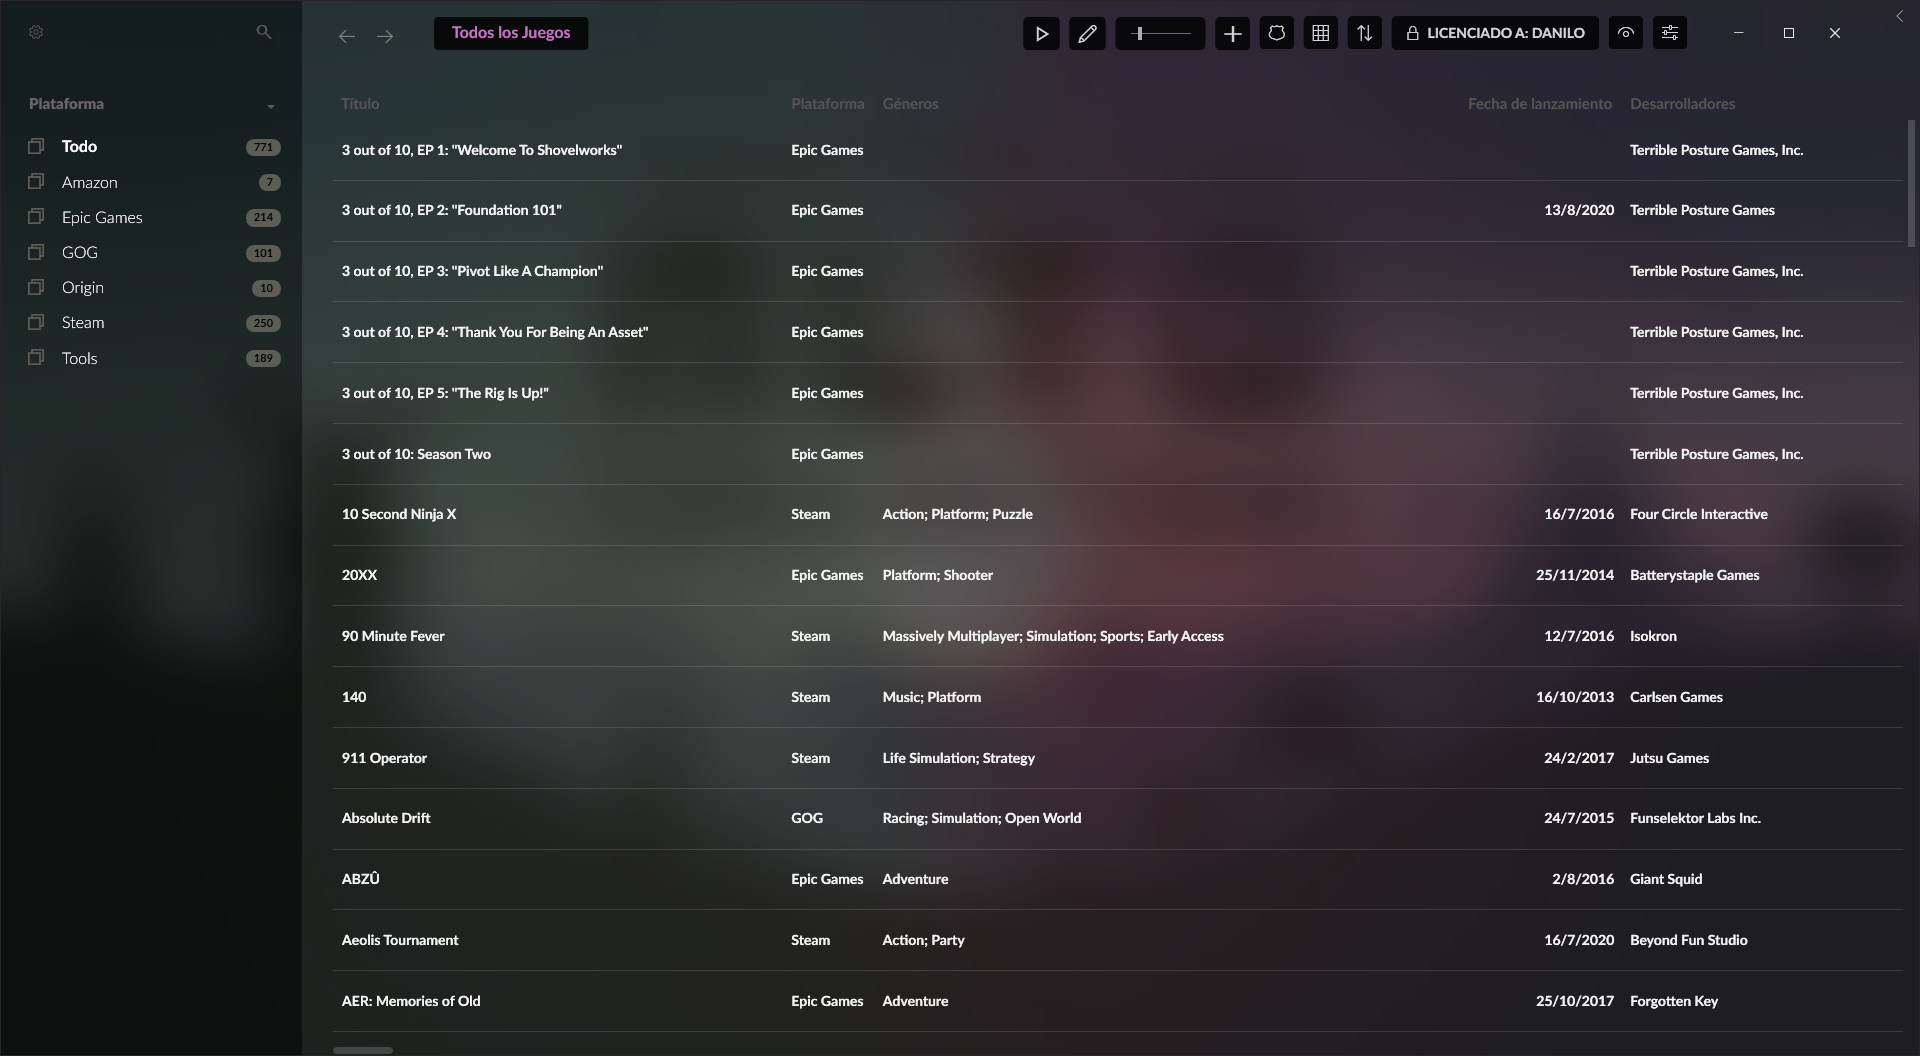1920x1056 pixels.
Task: Click the Music; Platform genre cell
Action: (x=931, y=697)
